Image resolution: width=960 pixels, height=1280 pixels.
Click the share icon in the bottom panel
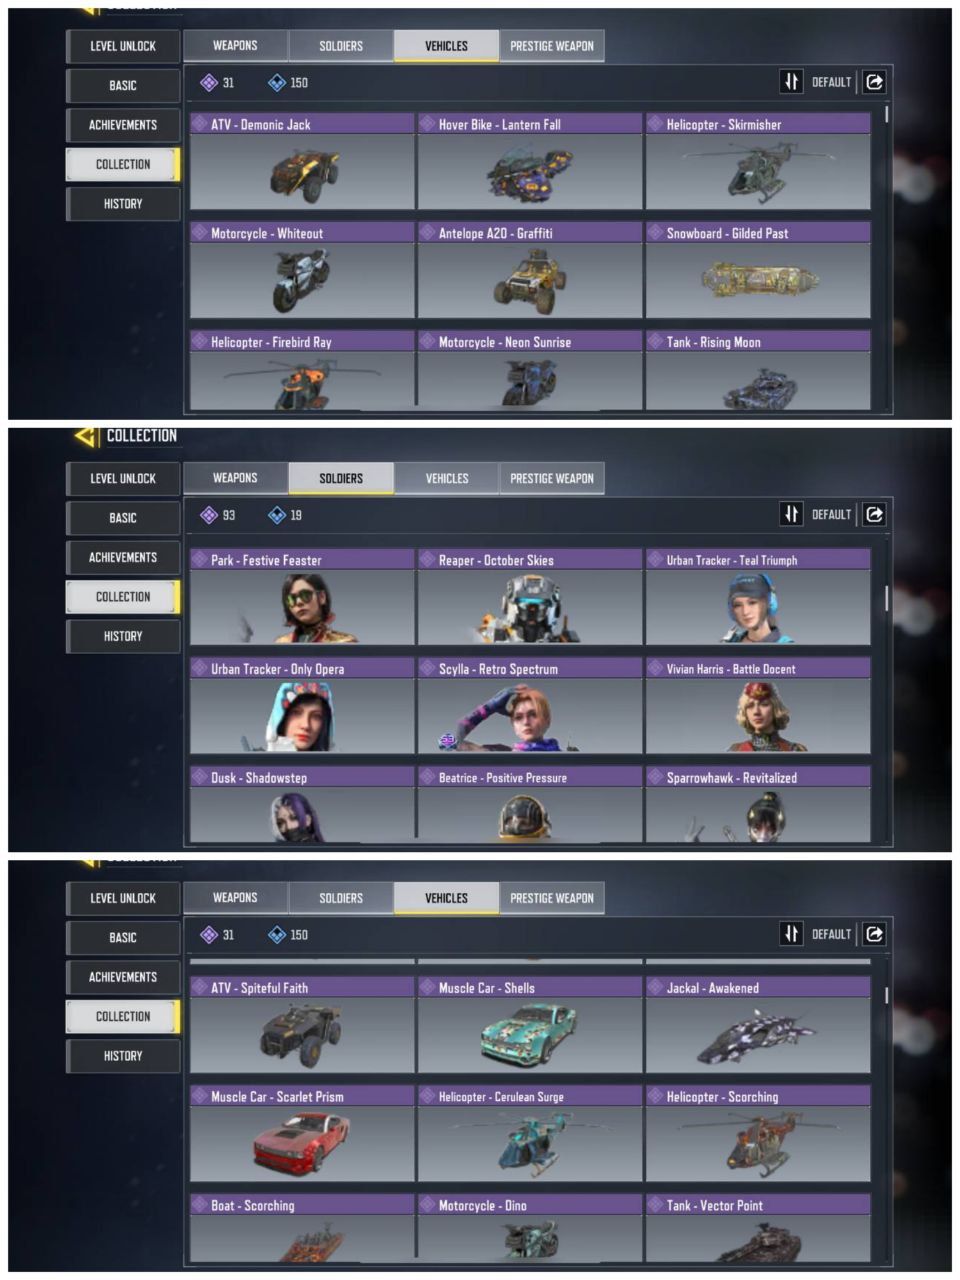click(874, 934)
